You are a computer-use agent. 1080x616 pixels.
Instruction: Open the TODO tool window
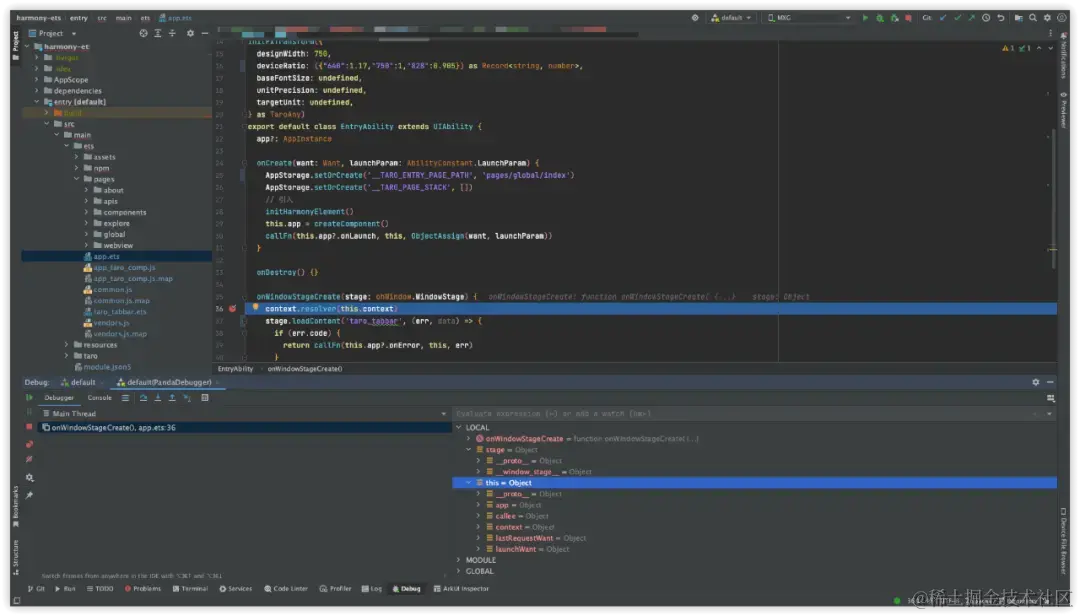[x=100, y=589]
